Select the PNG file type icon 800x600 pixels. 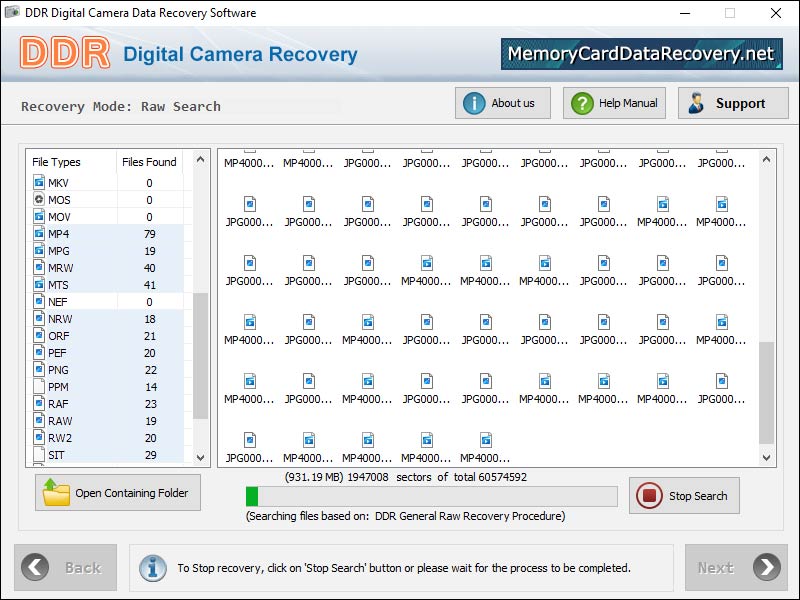pyautogui.click(x=39, y=370)
